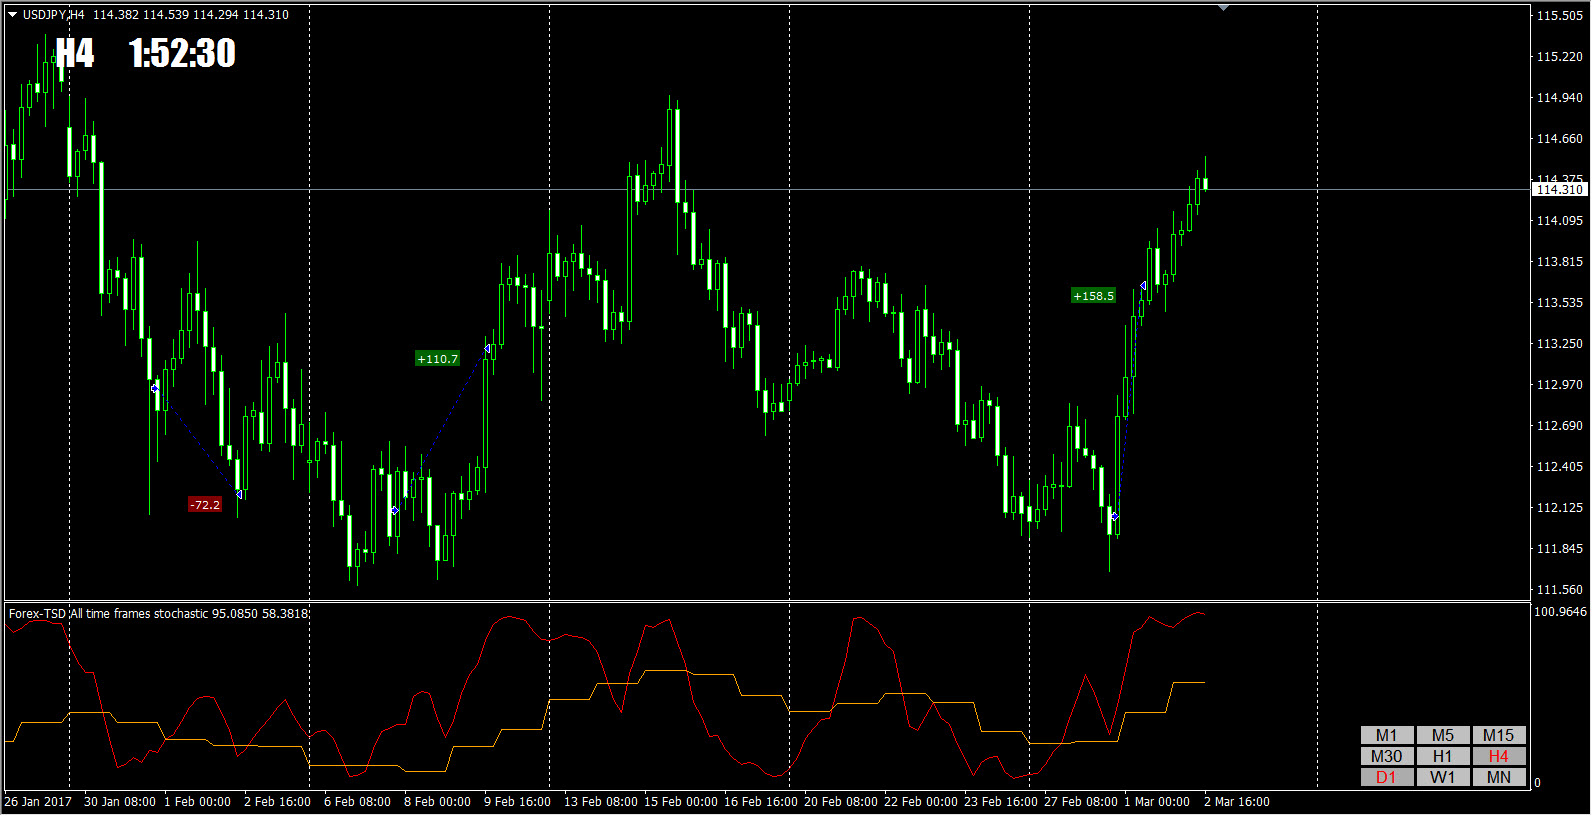Switch chart to M1 timeframe button
Screen dimensions: 1592x816
pos(1386,735)
